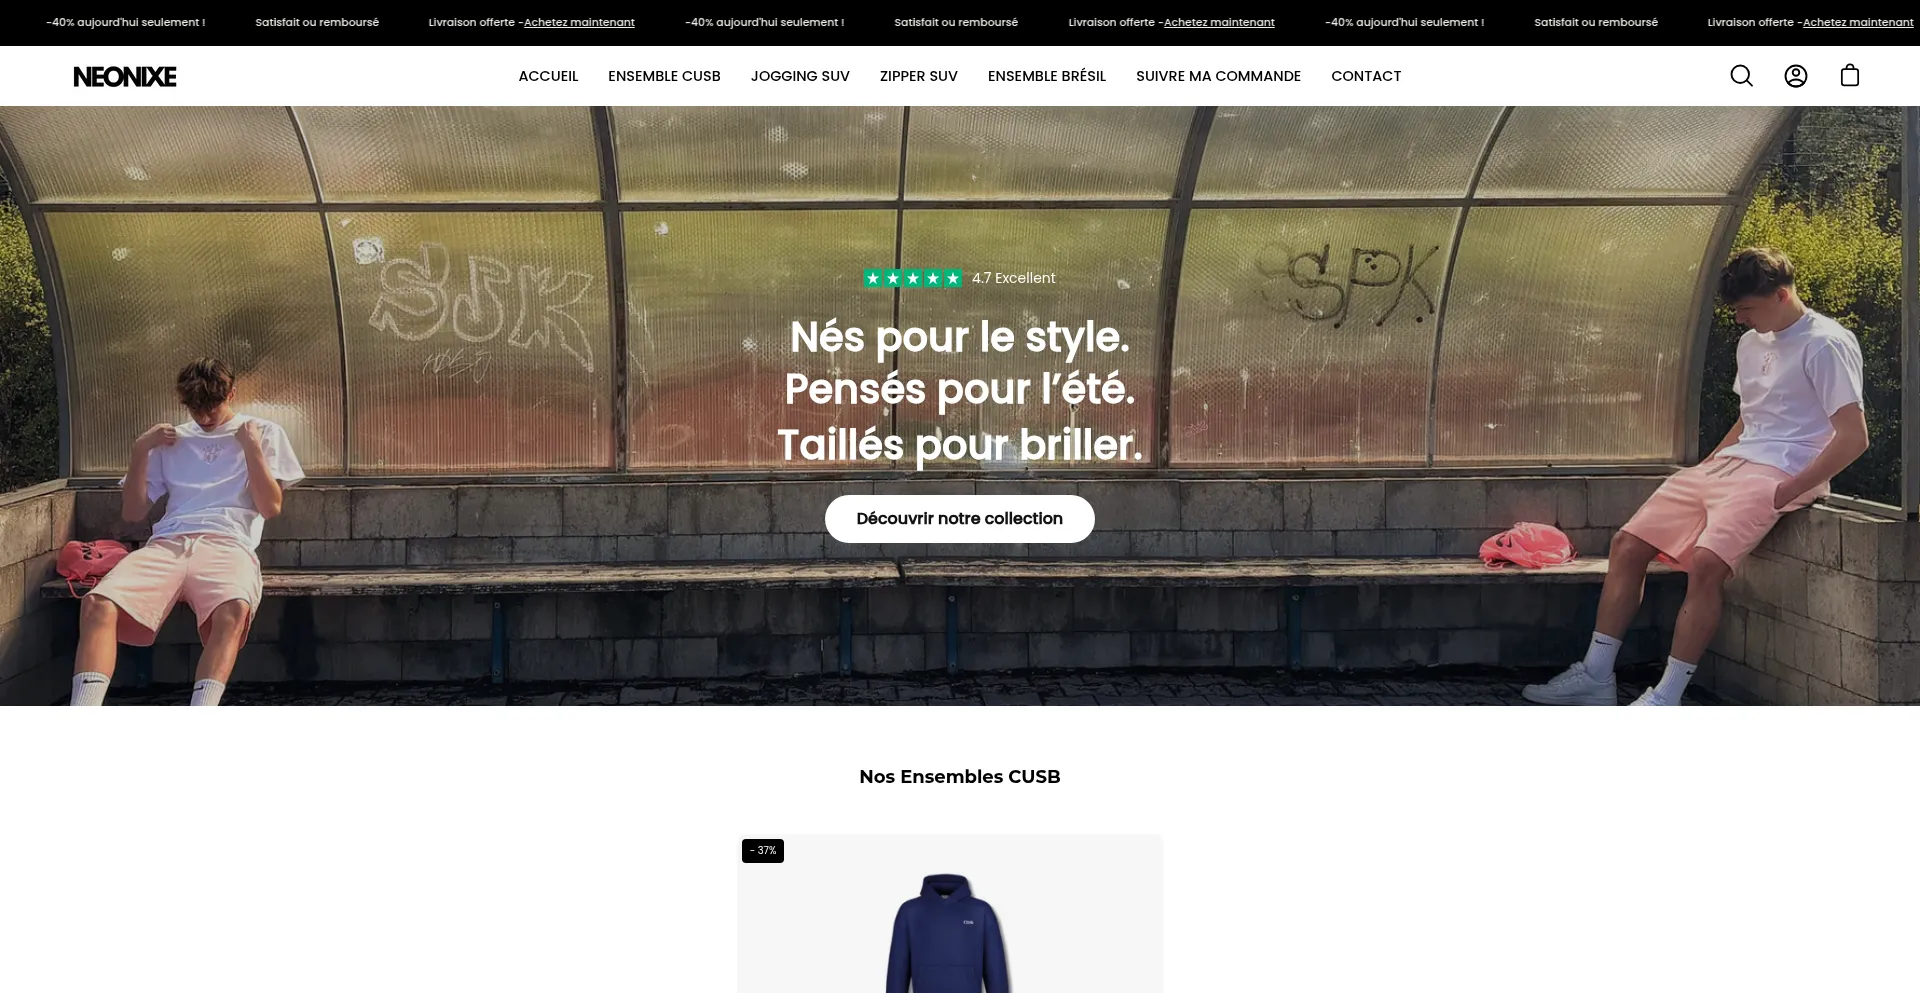1920x993 pixels.
Task: Open the user account icon
Action: pyautogui.click(x=1796, y=76)
